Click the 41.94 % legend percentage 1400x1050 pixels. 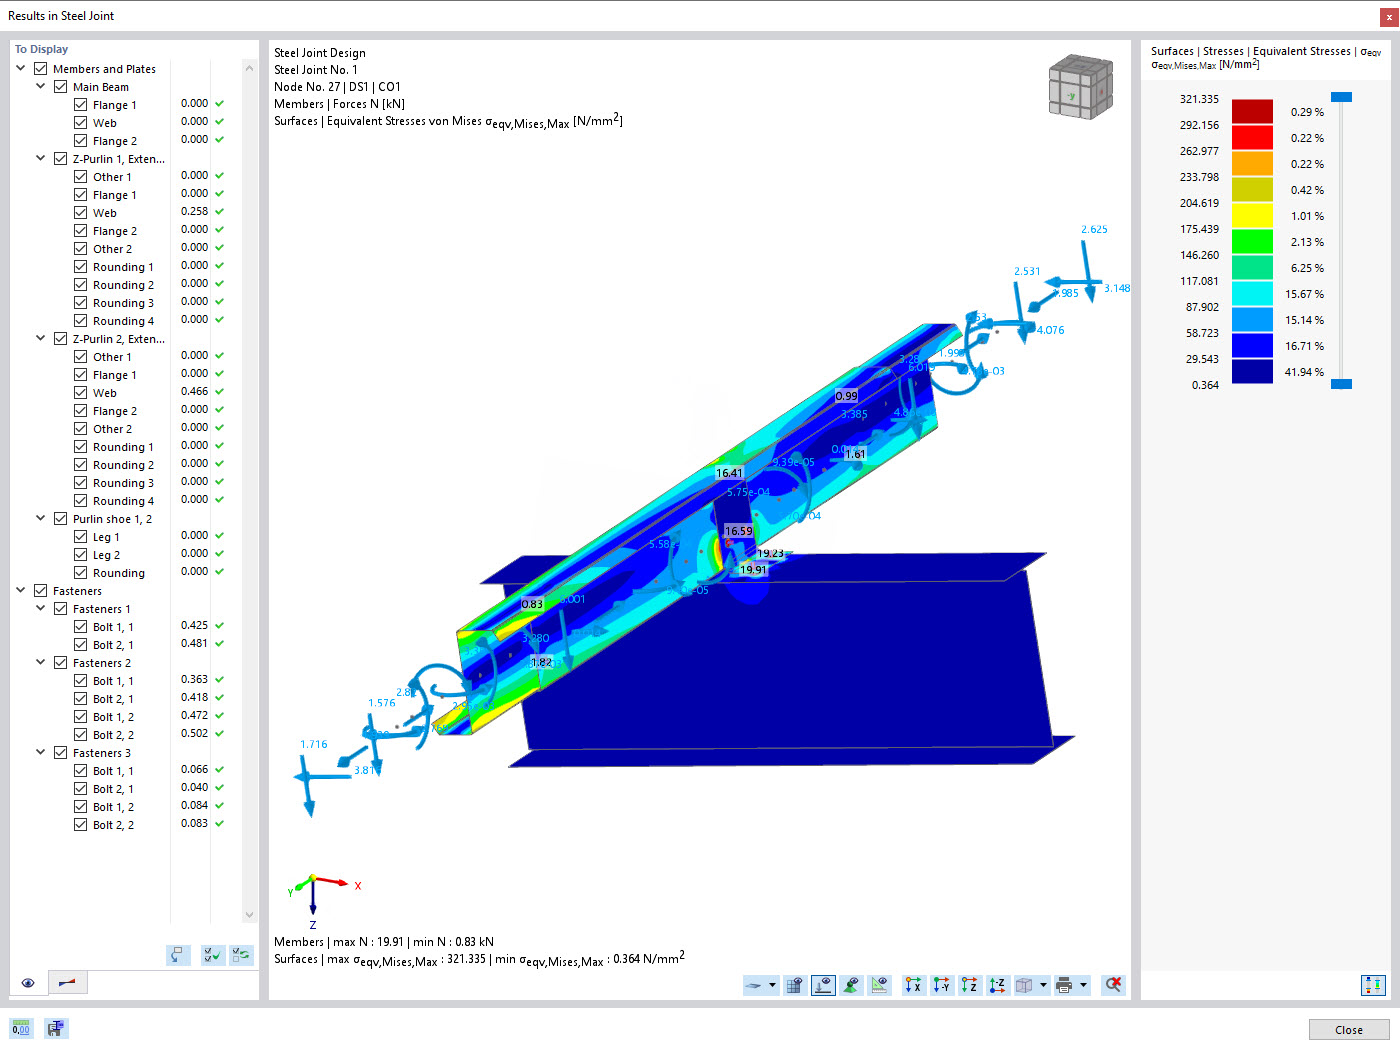pos(1304,372)
